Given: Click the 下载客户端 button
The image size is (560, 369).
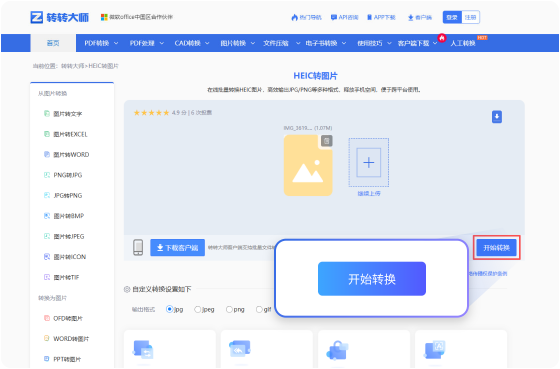Looking at the screenshot, I should pyautogui.click(x=178, y=248).
